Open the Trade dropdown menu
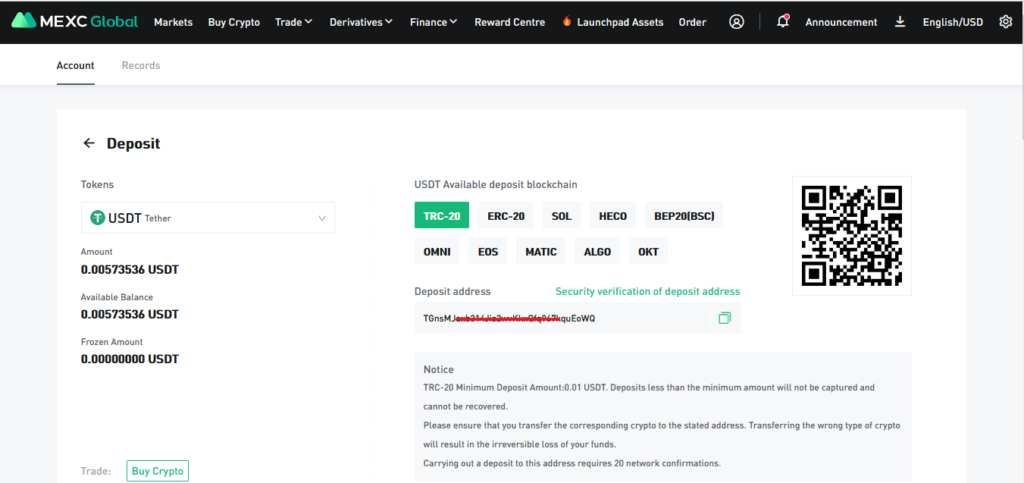Viewport: 1024px width, 483px height. (293, 22)
